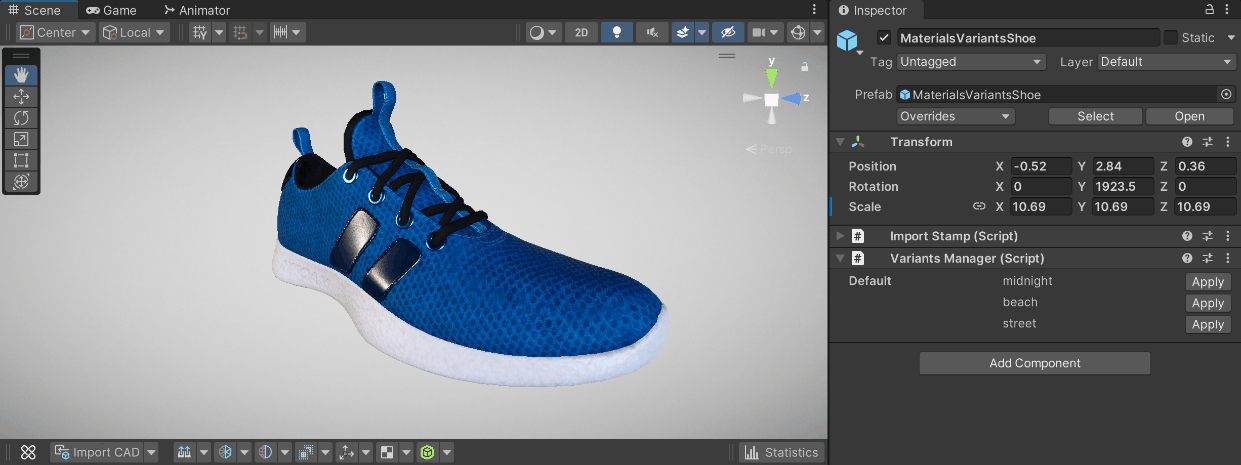Click the Position X input field
The height and width of the screenshot is (465, 1241).
click(1041, 166)
